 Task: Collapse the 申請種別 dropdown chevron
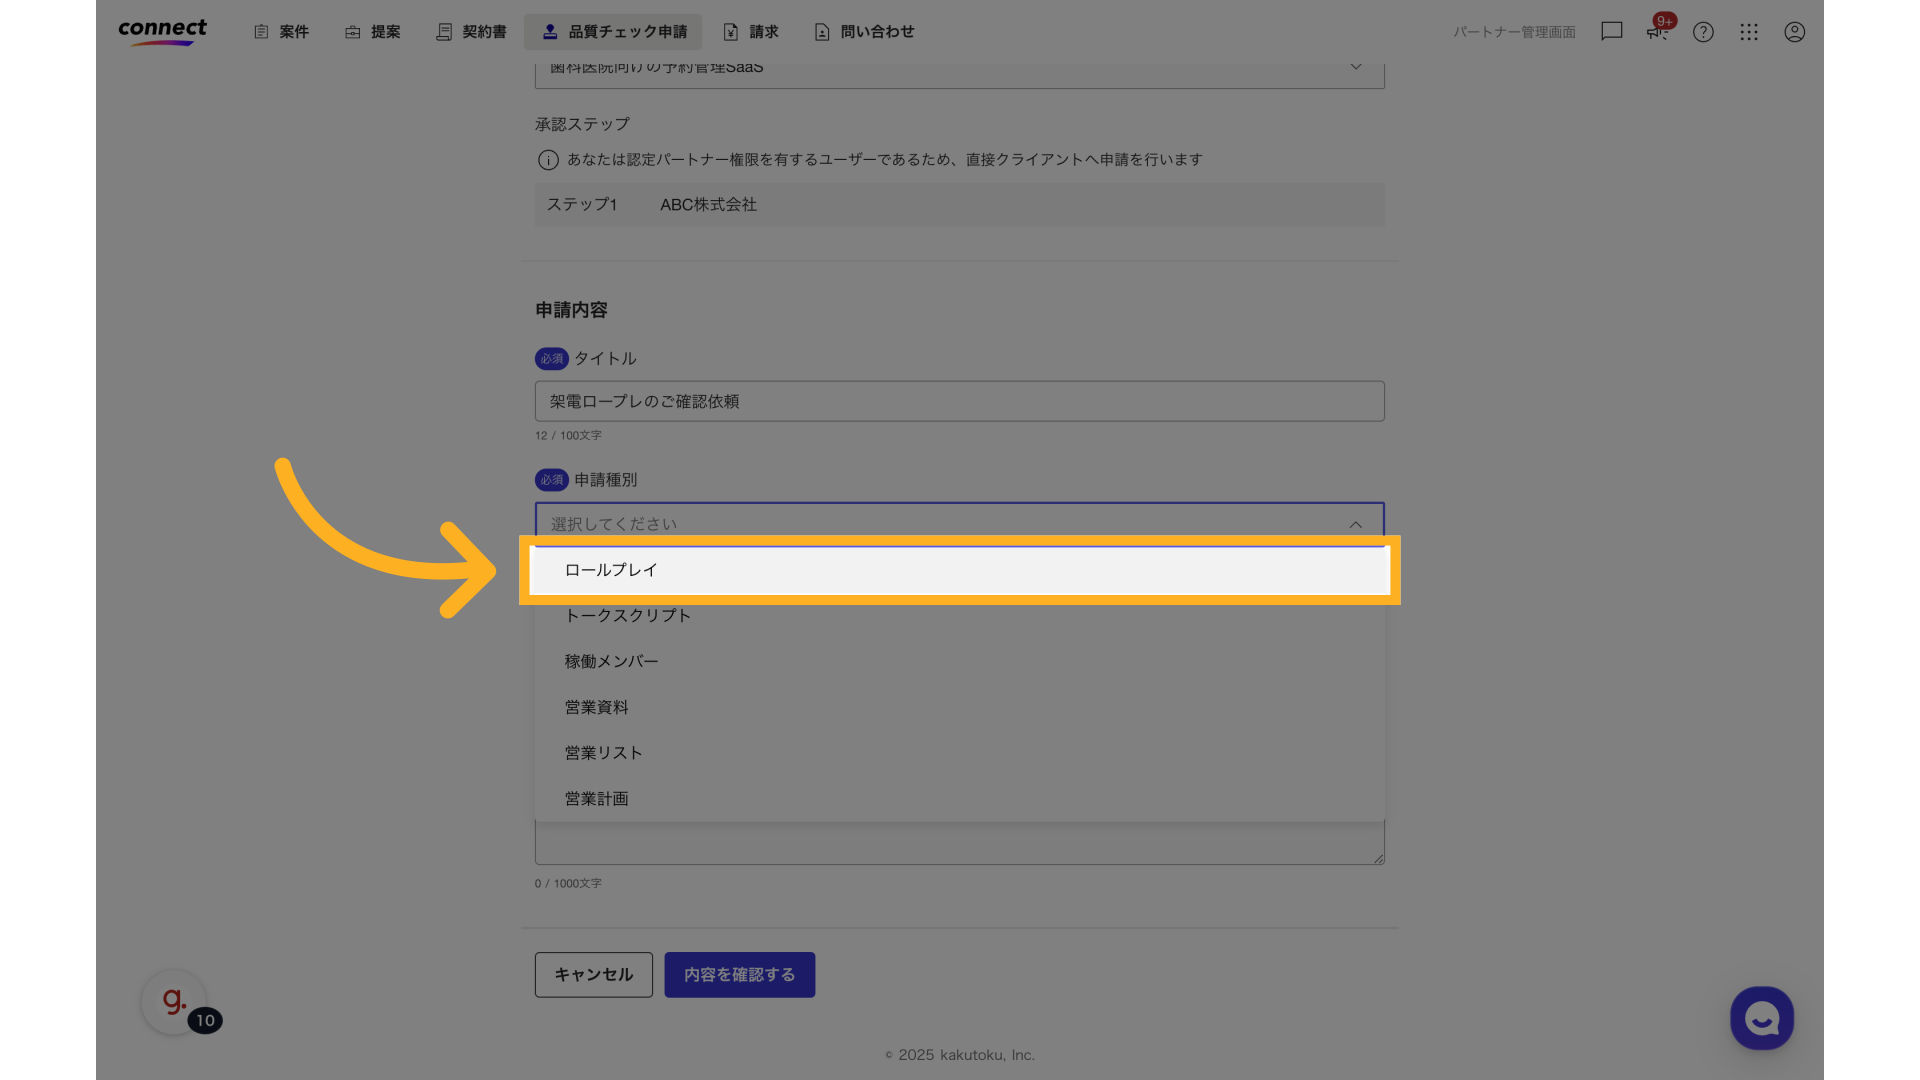click(1356, 524)
